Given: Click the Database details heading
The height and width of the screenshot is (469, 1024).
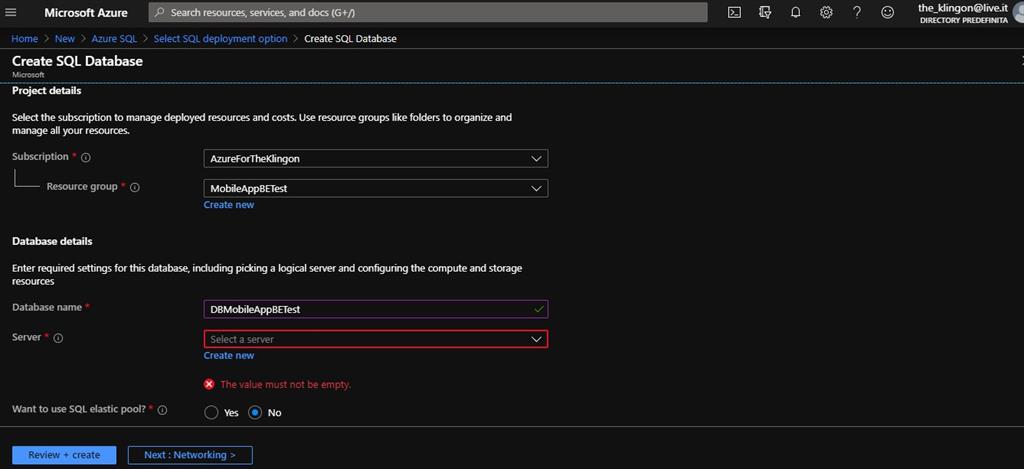Looking at the screenshot, I should [x=52, y=241].
